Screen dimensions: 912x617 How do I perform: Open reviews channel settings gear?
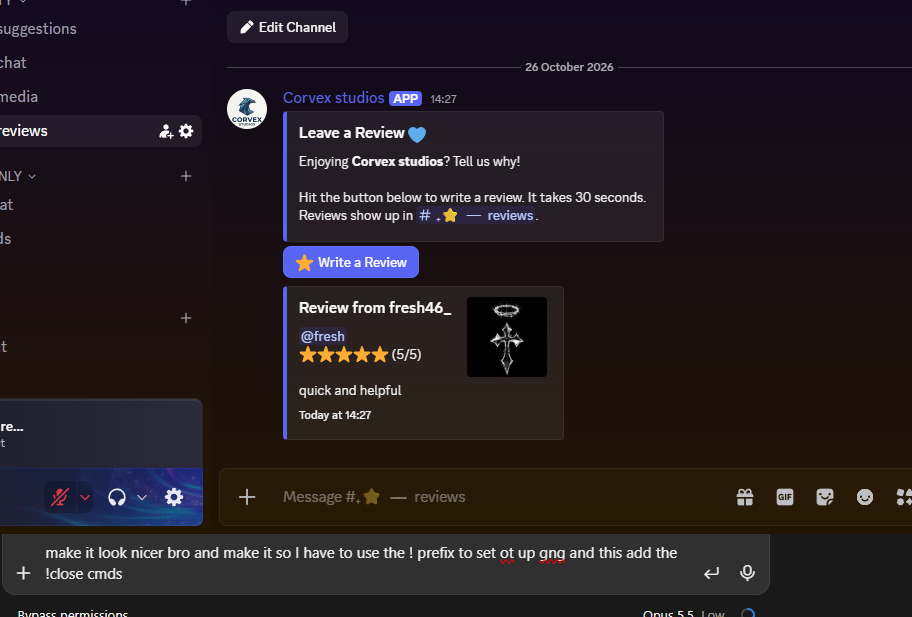tap(186, 131)
